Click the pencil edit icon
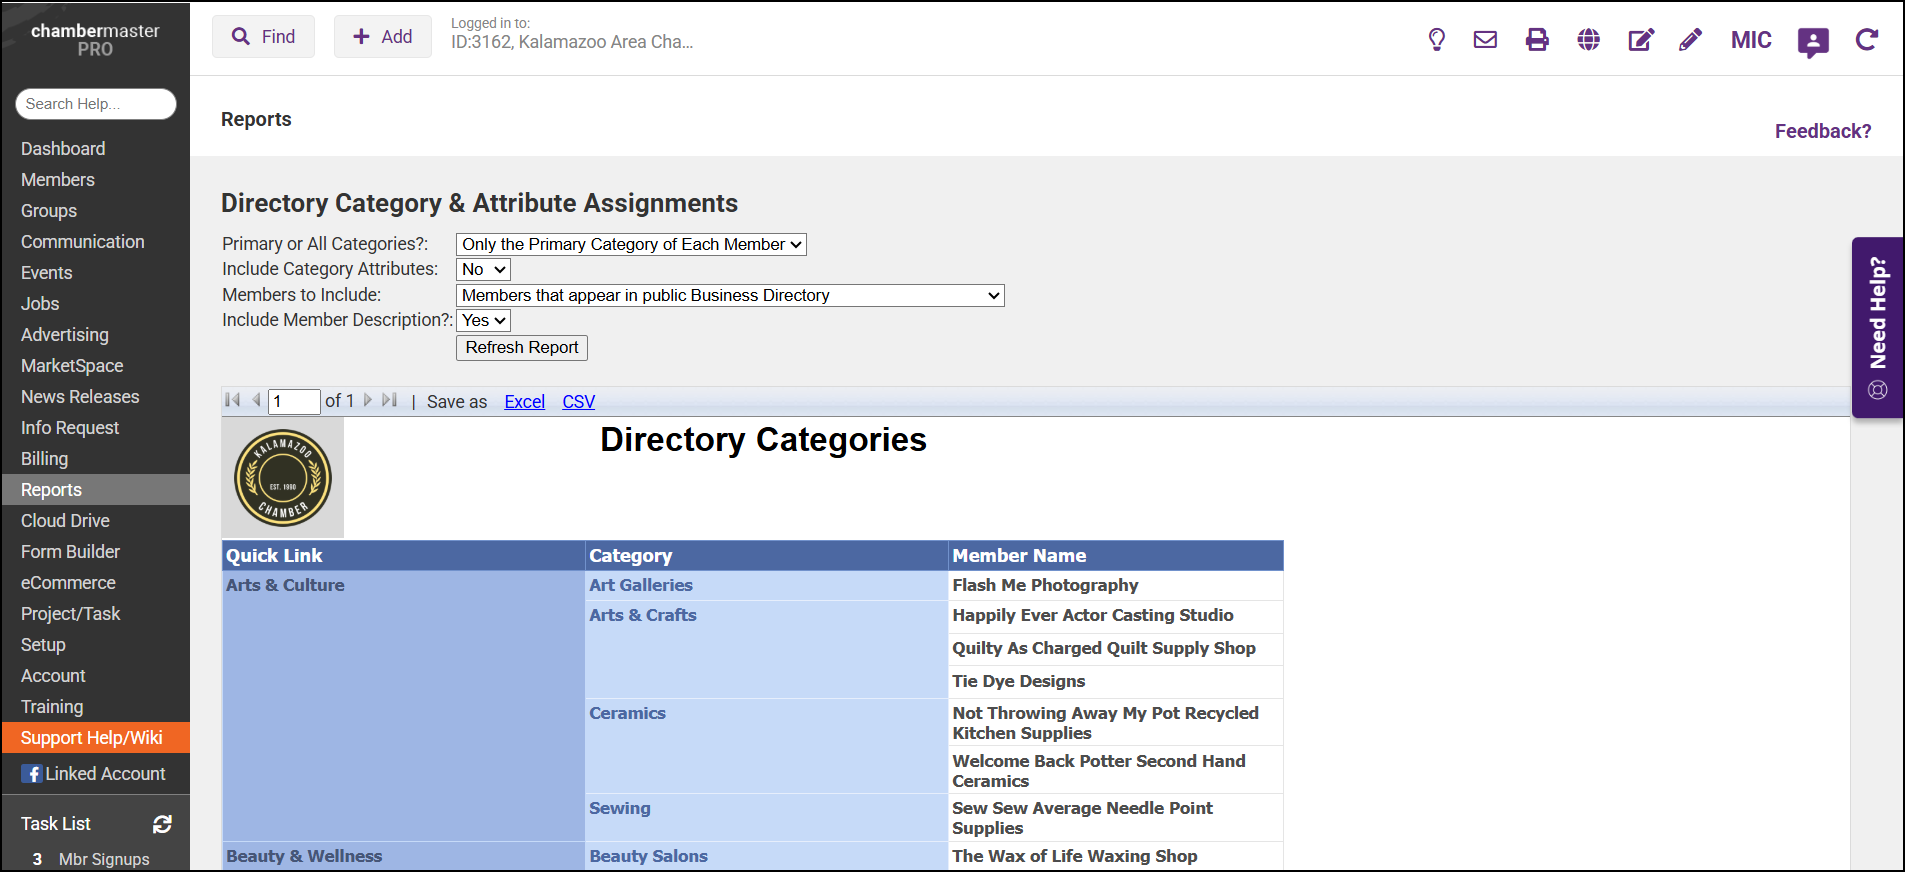Image resolution: width=1905 pixels, height=872 pixels. point(1690,40)
